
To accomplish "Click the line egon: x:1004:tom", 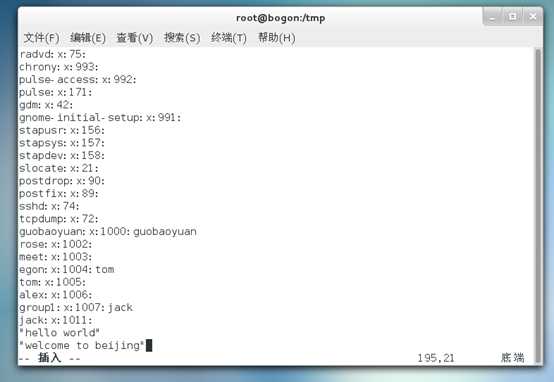I will [x=67, y=270].
